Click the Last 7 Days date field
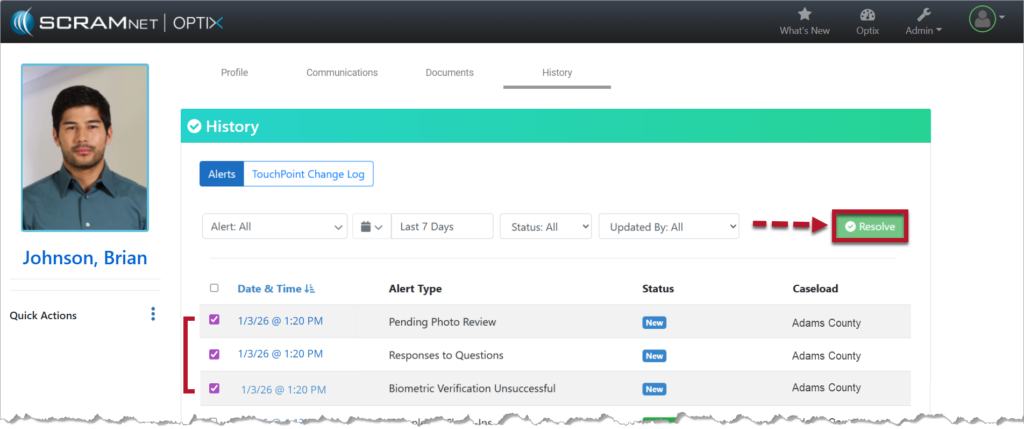 point(442,227)
